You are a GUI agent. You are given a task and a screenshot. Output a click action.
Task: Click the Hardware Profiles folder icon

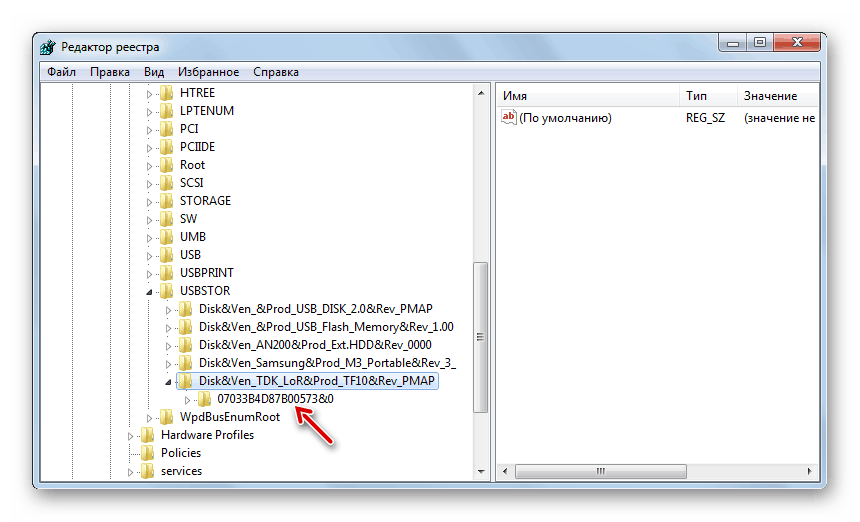pos(148,435)
